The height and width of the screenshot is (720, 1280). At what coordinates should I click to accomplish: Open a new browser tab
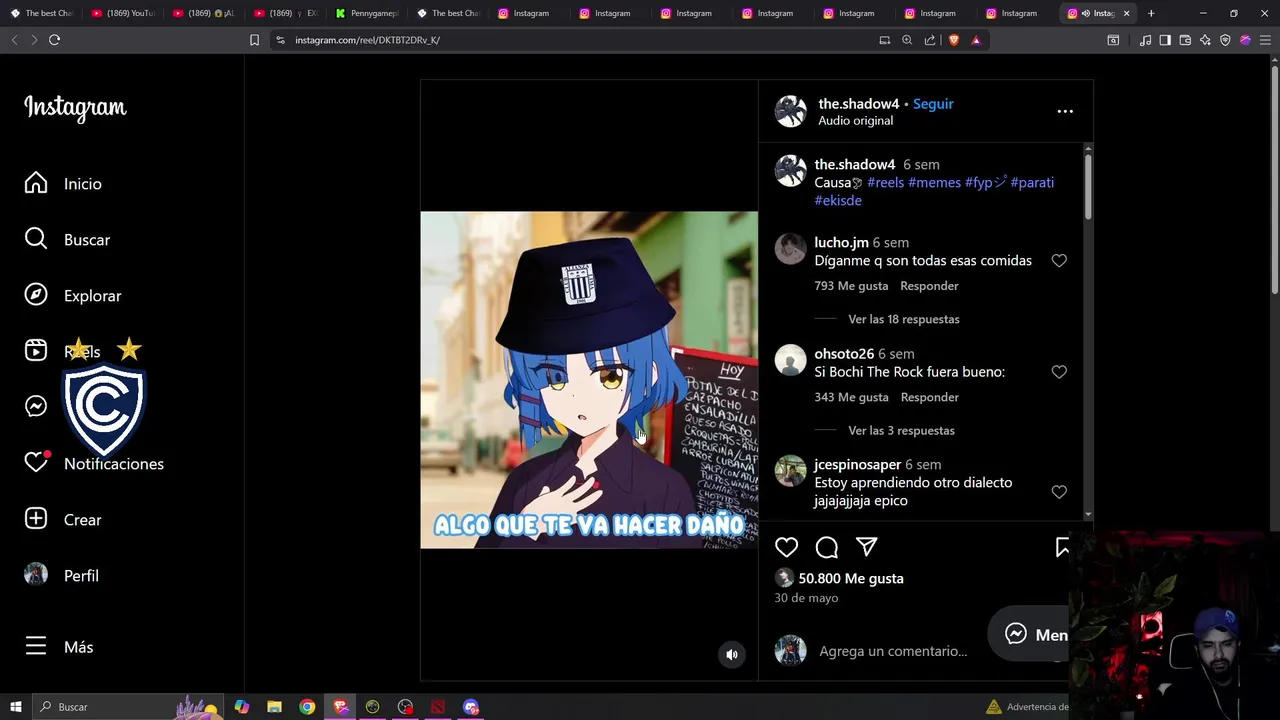click(x=1151, y=13)
